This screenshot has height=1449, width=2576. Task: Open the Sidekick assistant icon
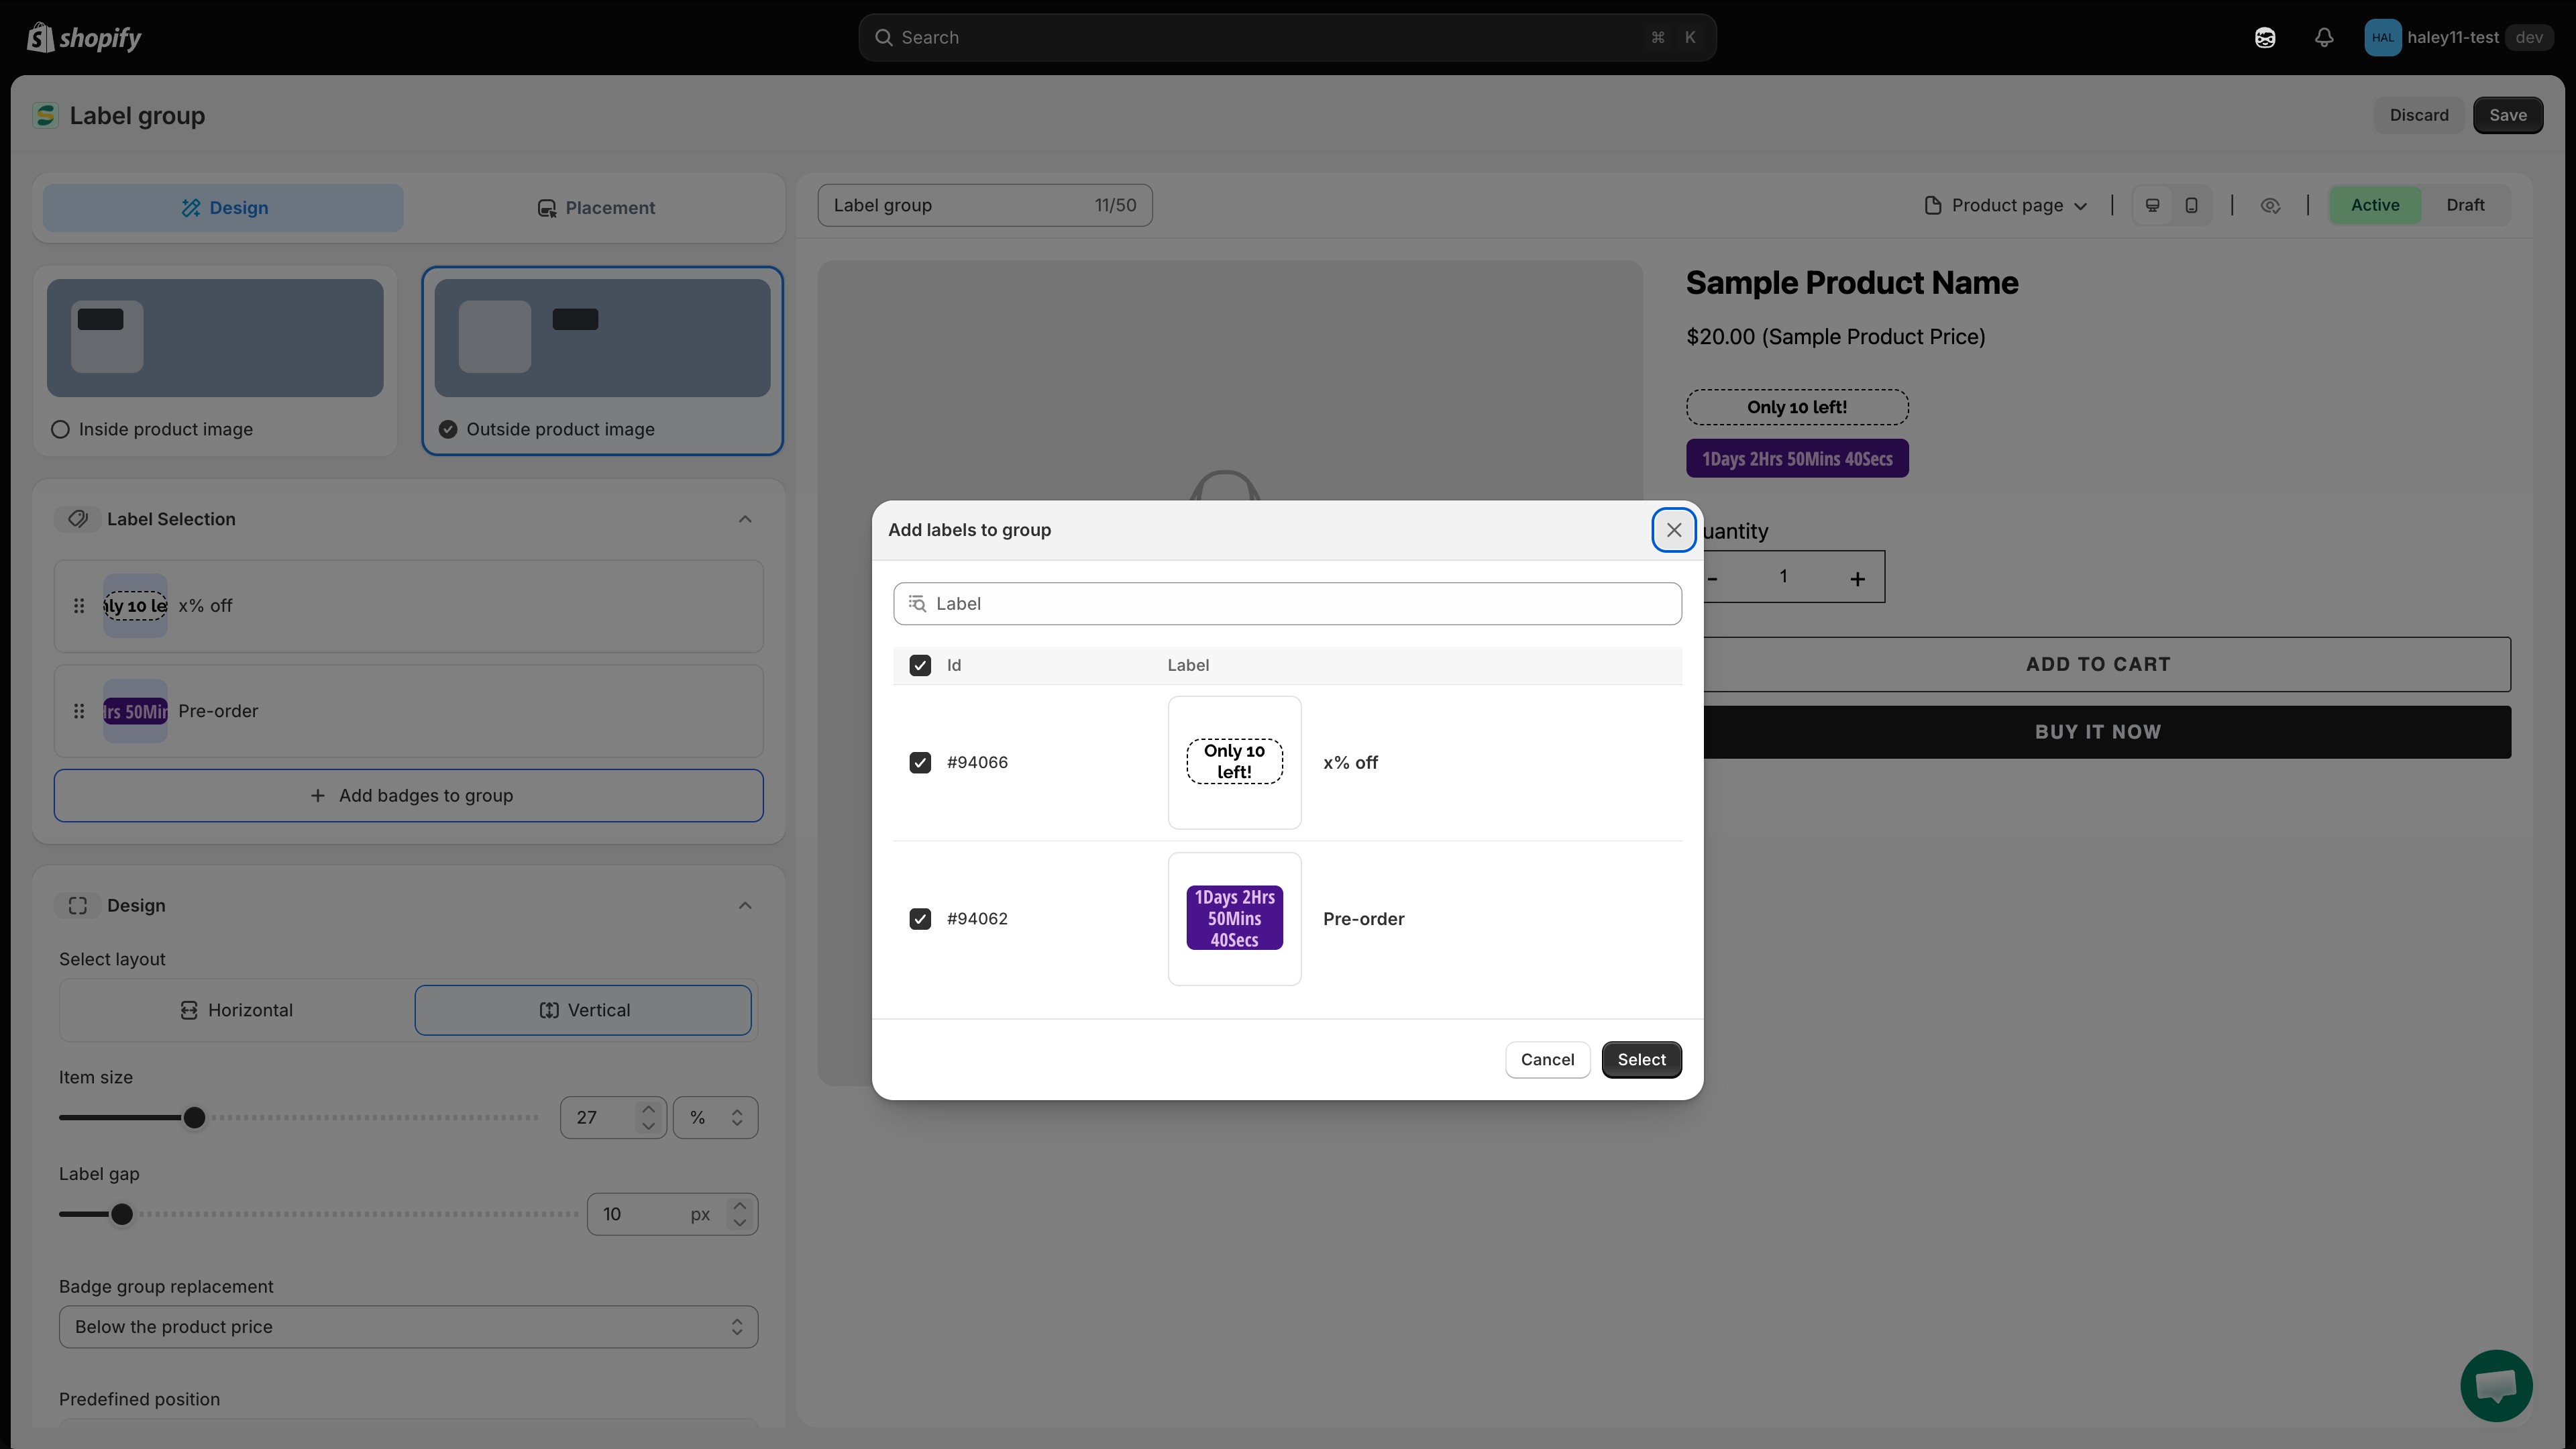click(2265, 37)
